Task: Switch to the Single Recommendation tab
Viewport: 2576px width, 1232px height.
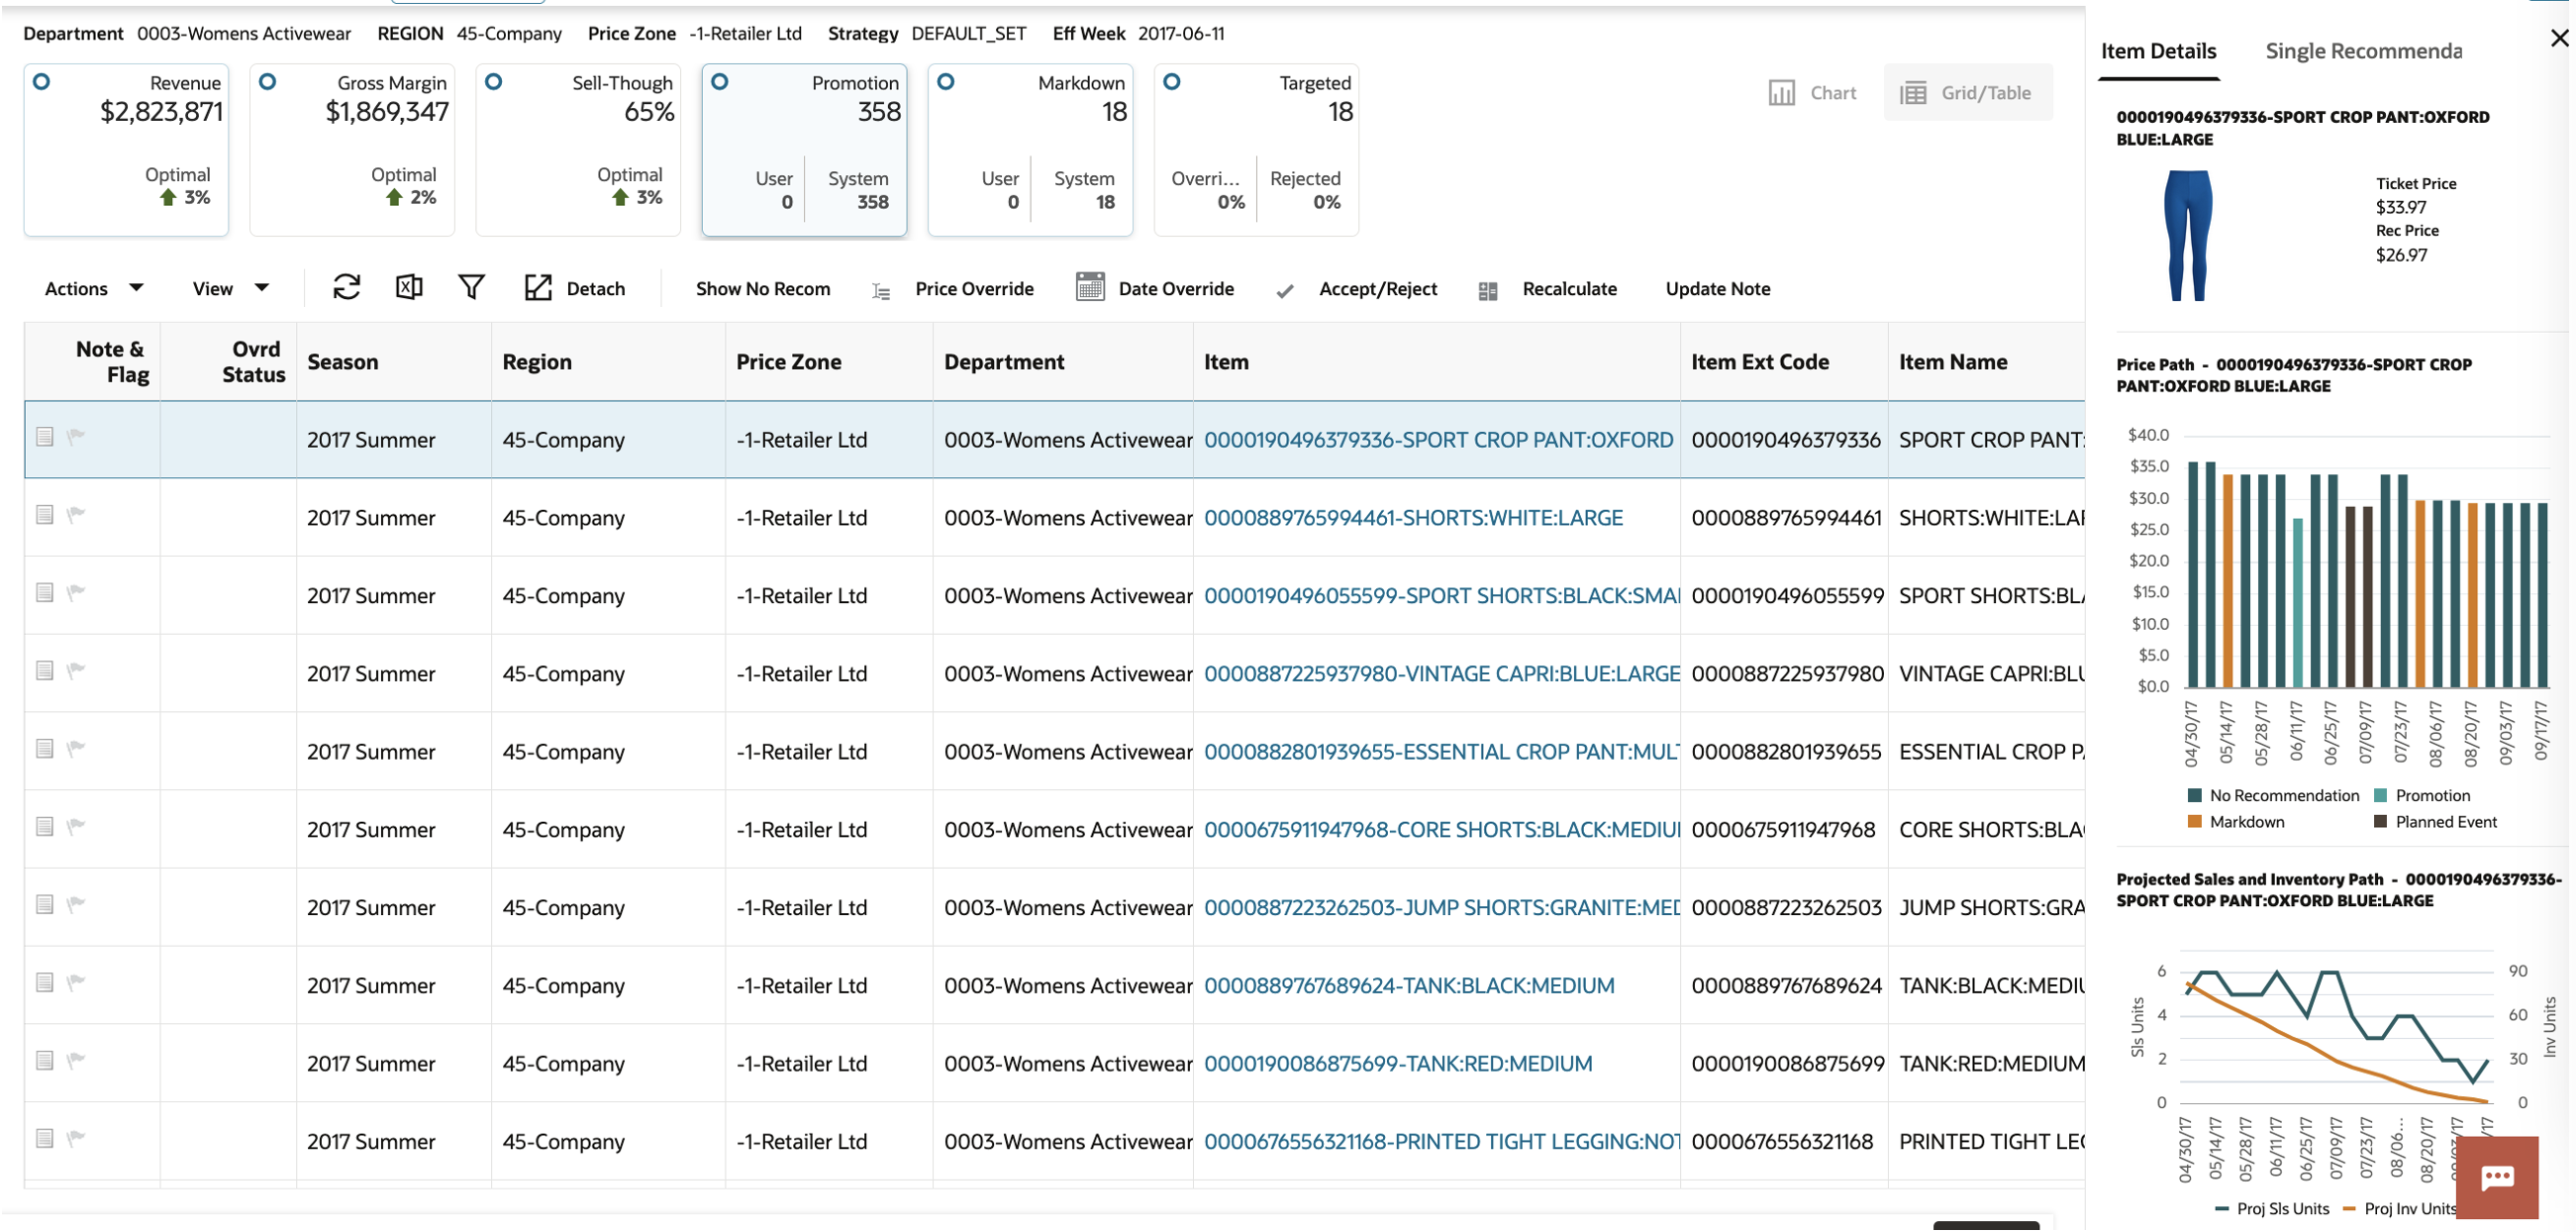Action: (x=2362, y=51)
